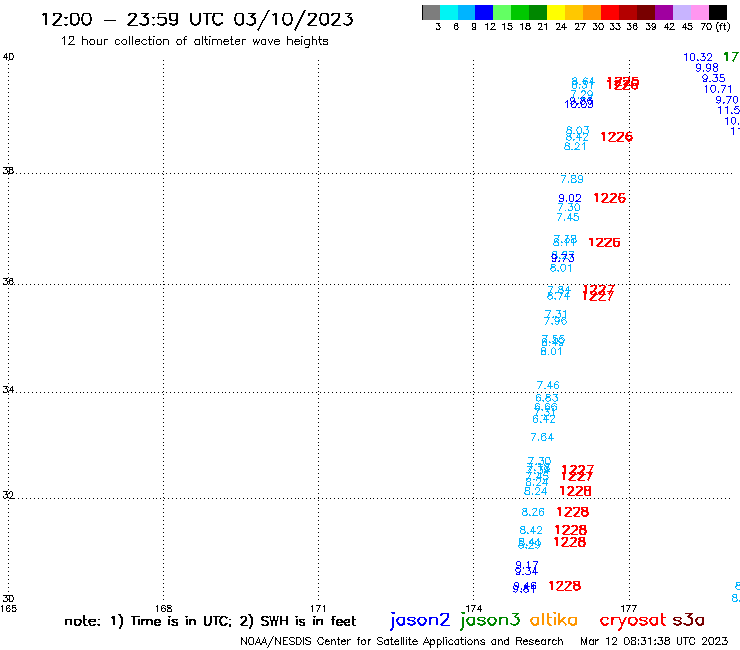Viewport: 740px width, 650px height.
Task: Click the '12' label under the color scale
Action: click(490, 26)
